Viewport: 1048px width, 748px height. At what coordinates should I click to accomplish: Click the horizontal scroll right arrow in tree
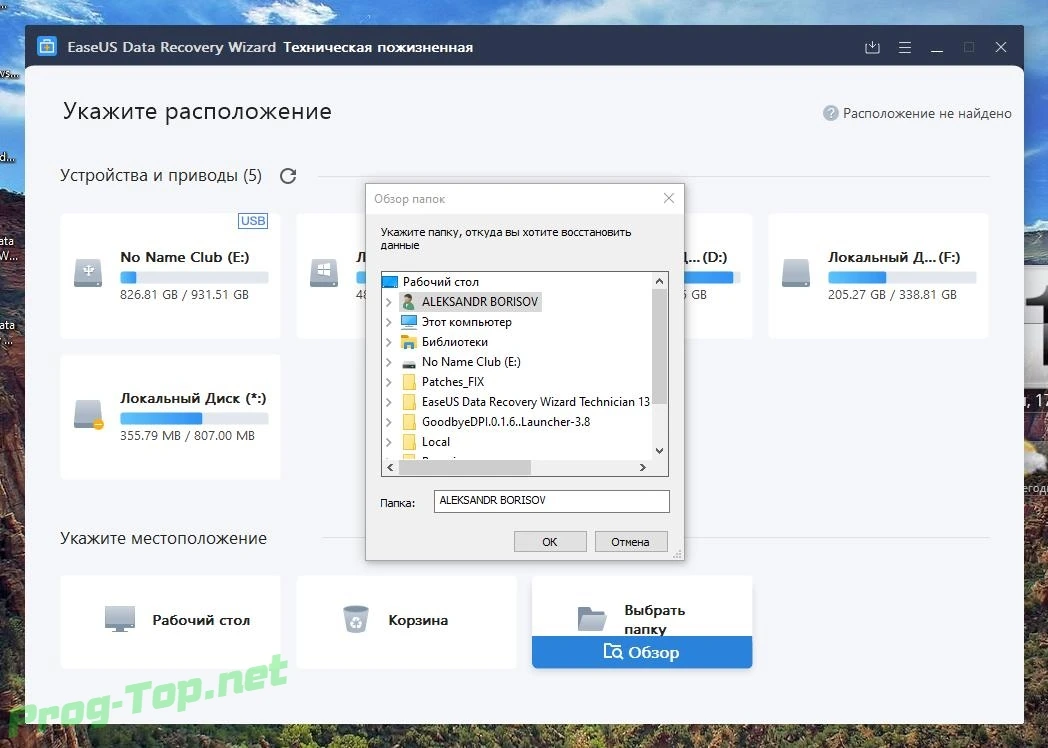643,467
